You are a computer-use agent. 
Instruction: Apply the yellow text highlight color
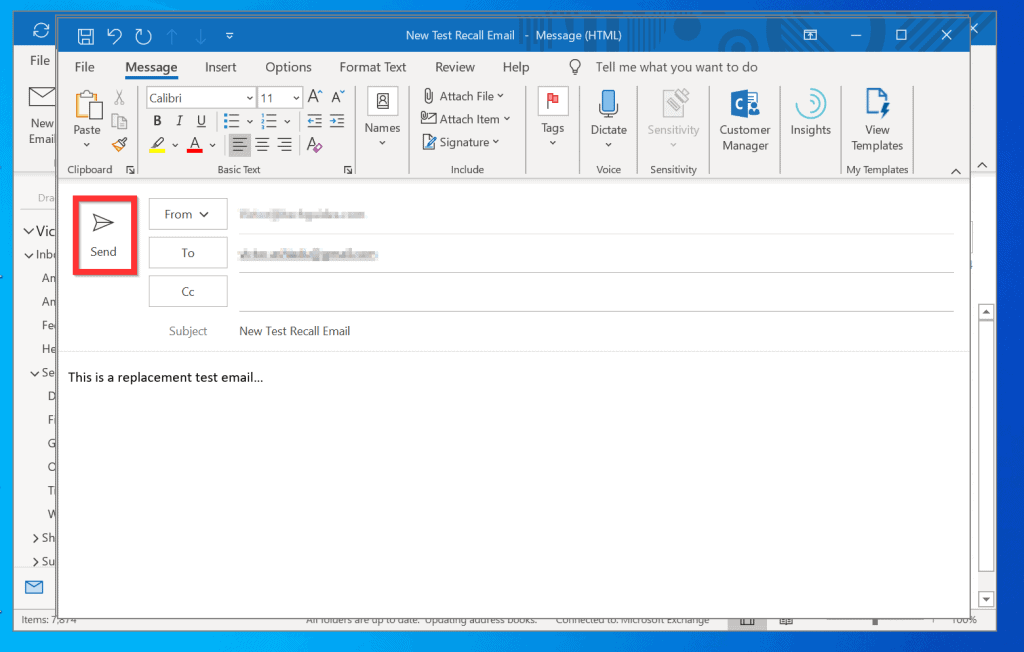point(157,145)
